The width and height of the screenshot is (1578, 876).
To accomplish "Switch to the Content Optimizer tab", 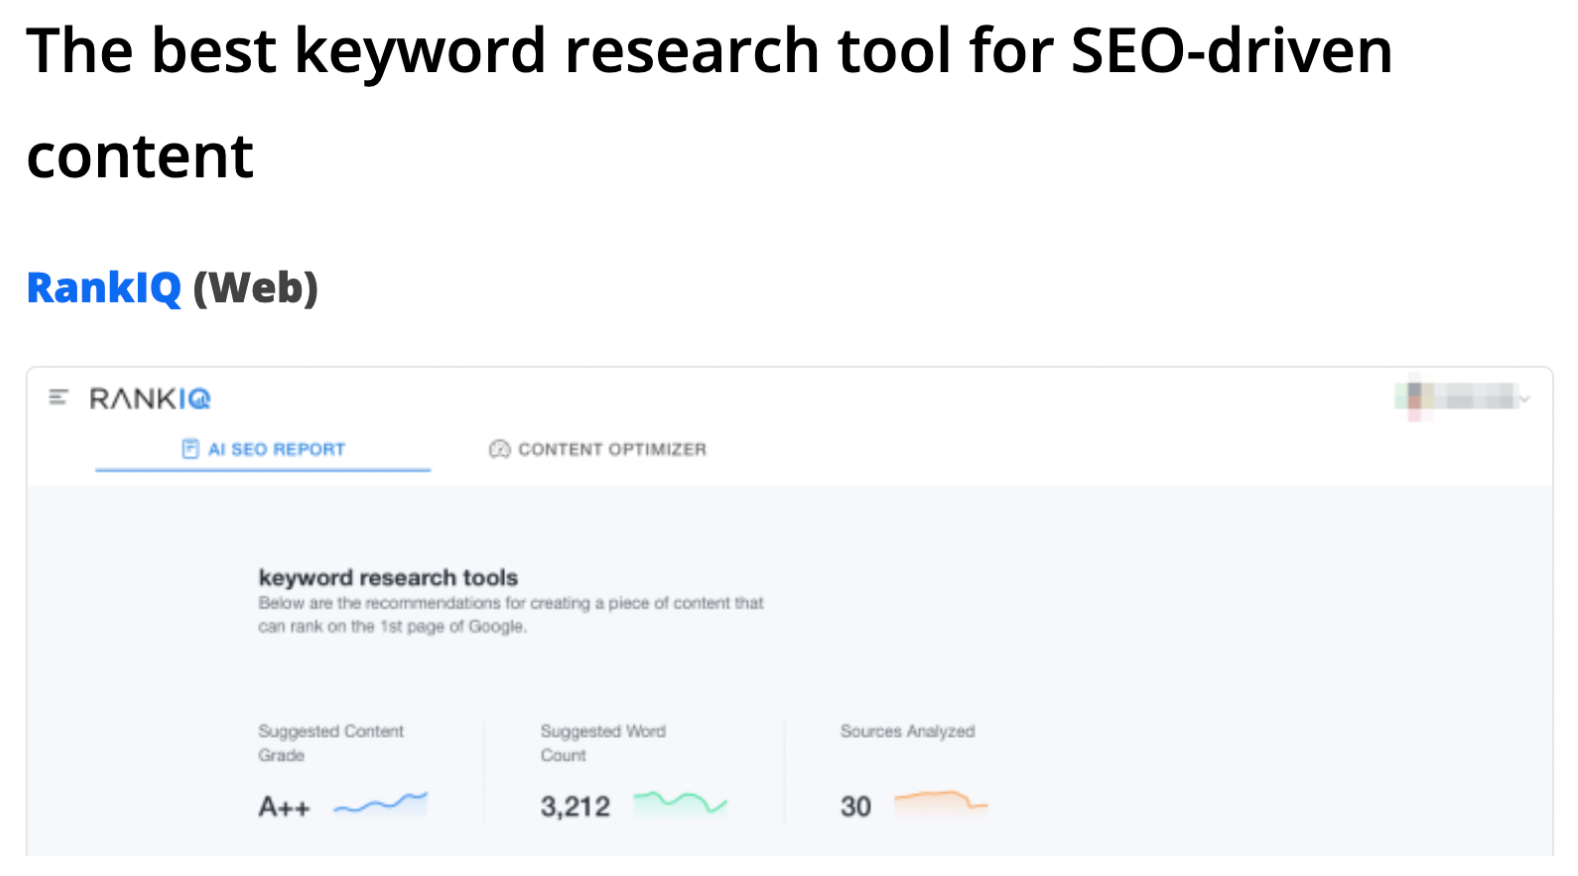I will pos(610,449).
